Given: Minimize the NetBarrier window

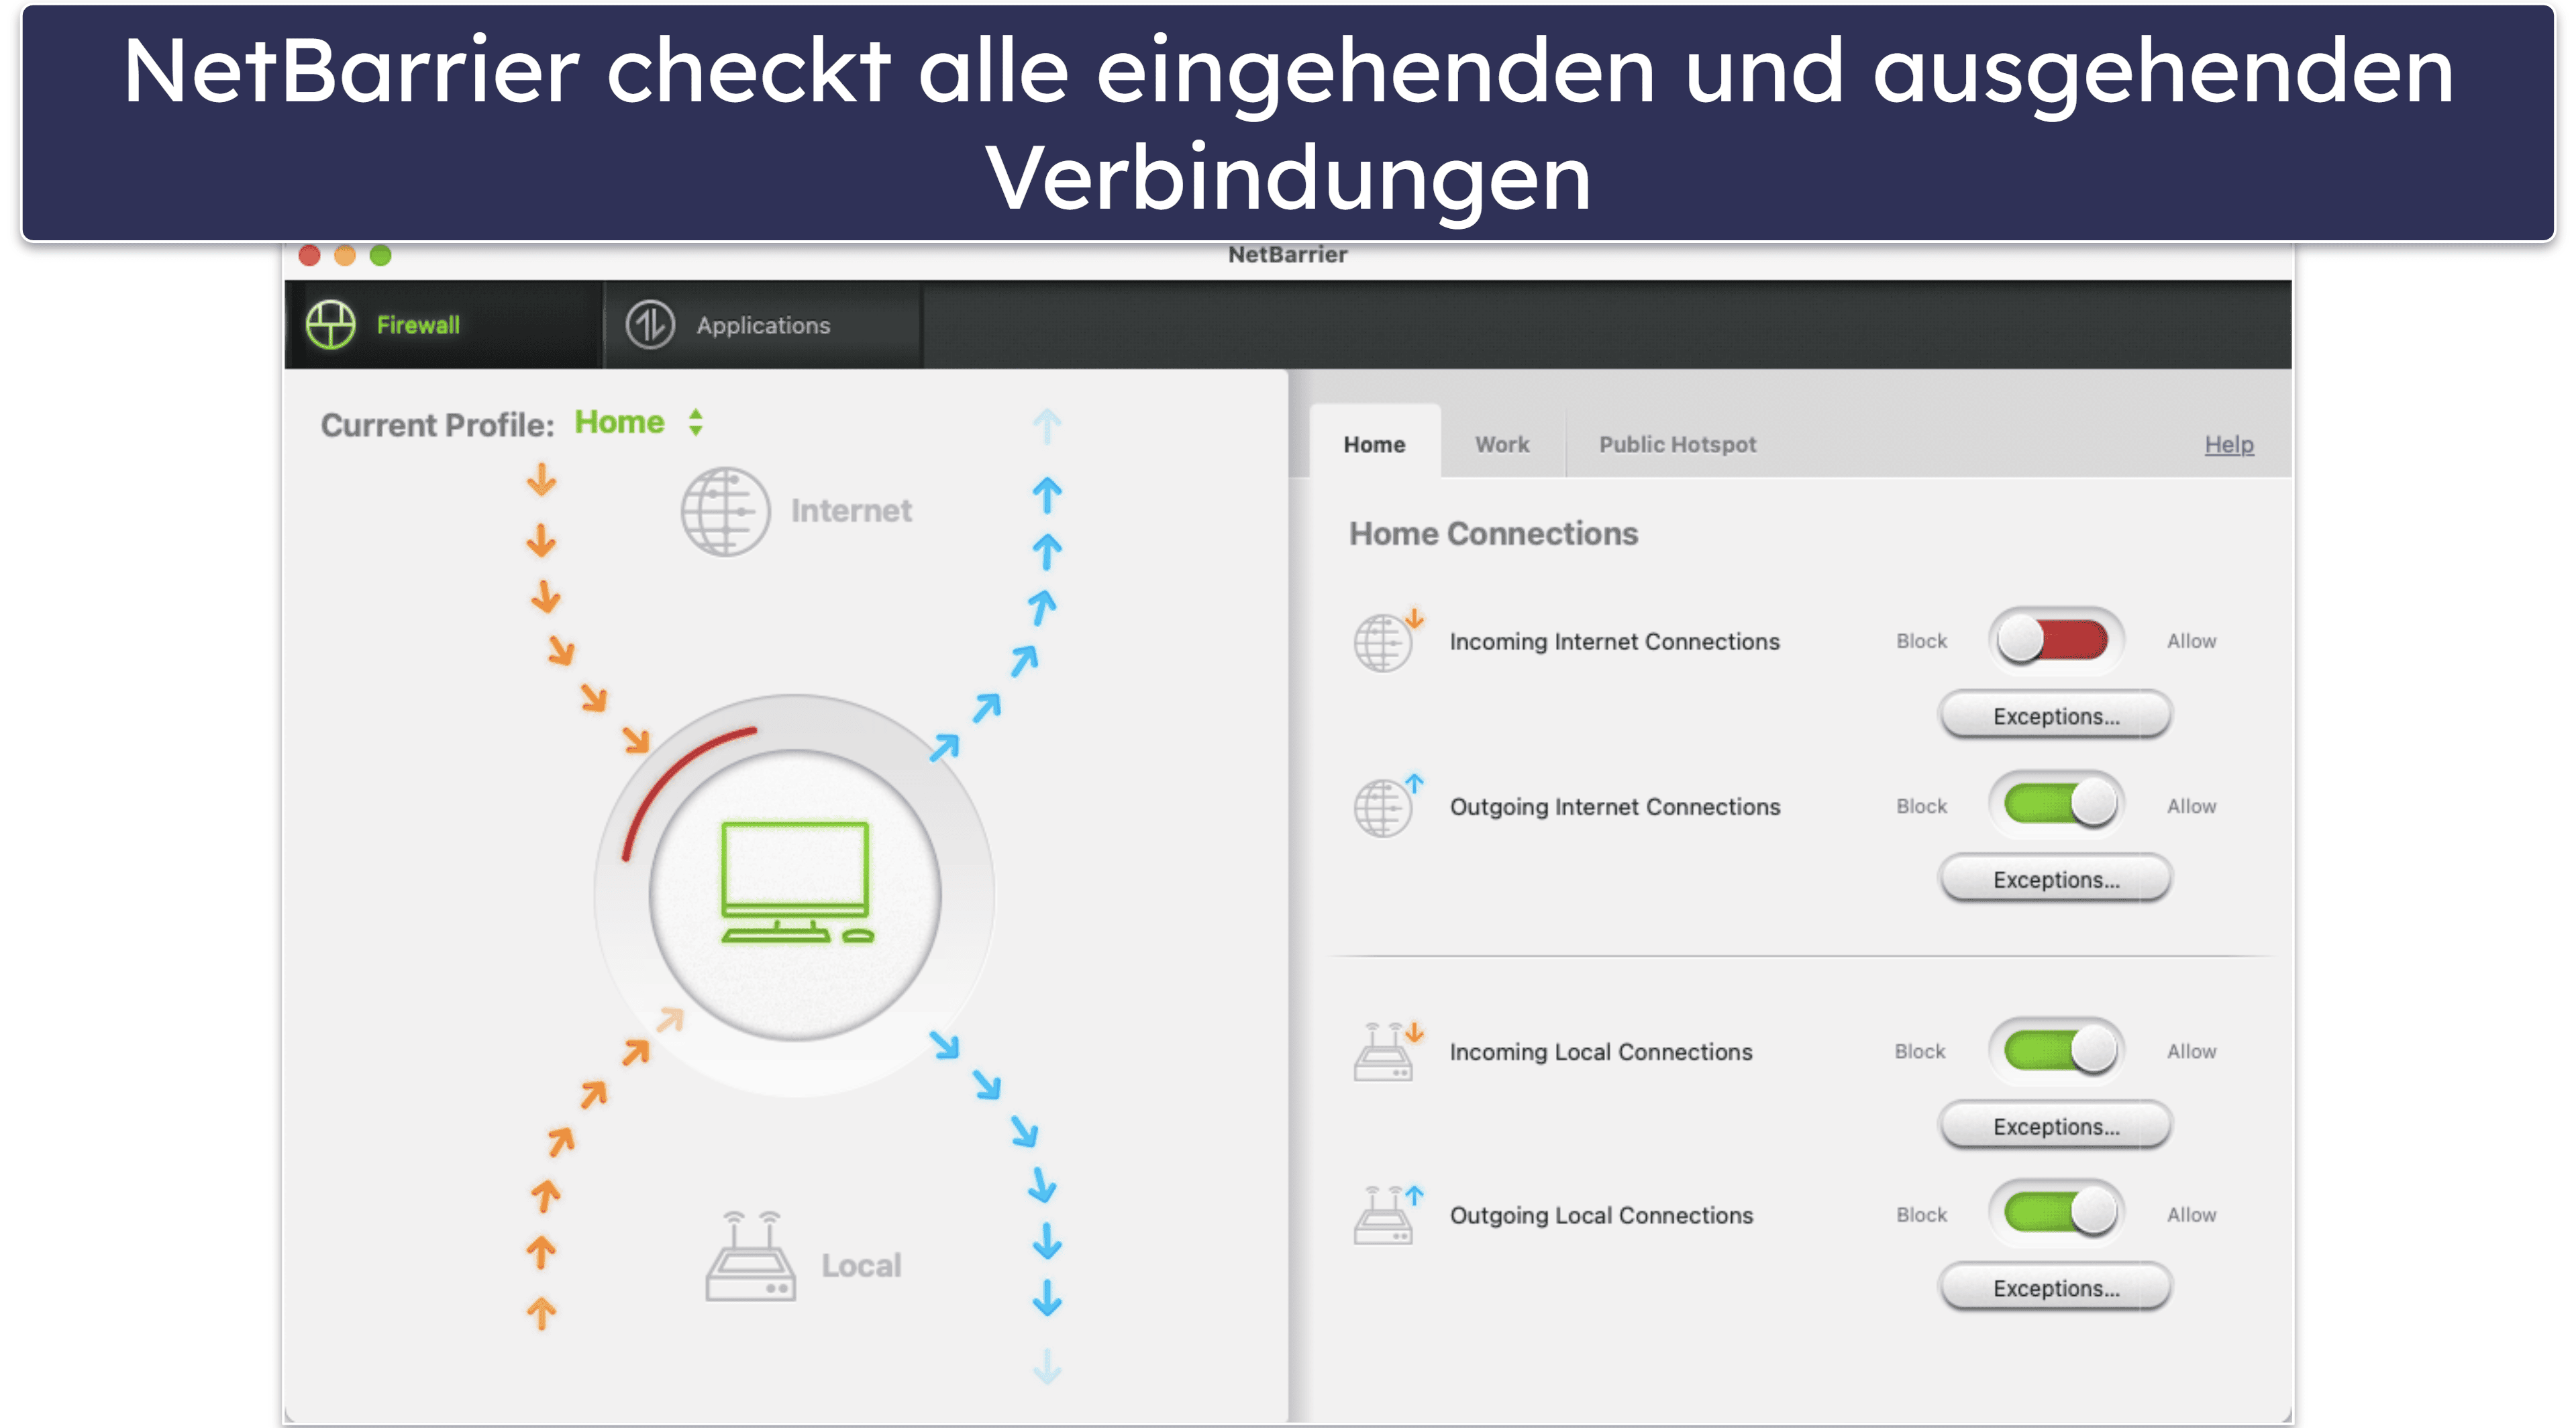Looking at the screenshot, I should 345,255.
